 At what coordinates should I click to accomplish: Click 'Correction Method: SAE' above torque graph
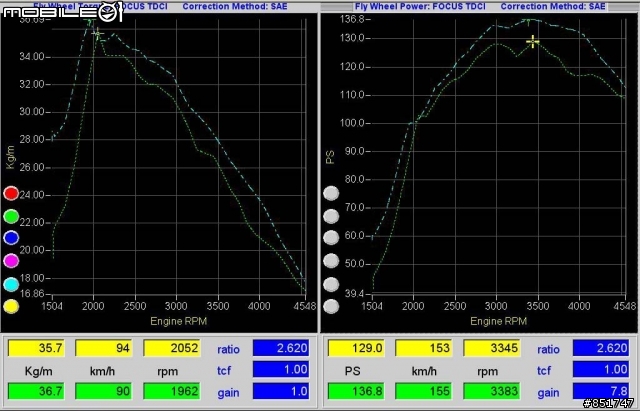235,6
